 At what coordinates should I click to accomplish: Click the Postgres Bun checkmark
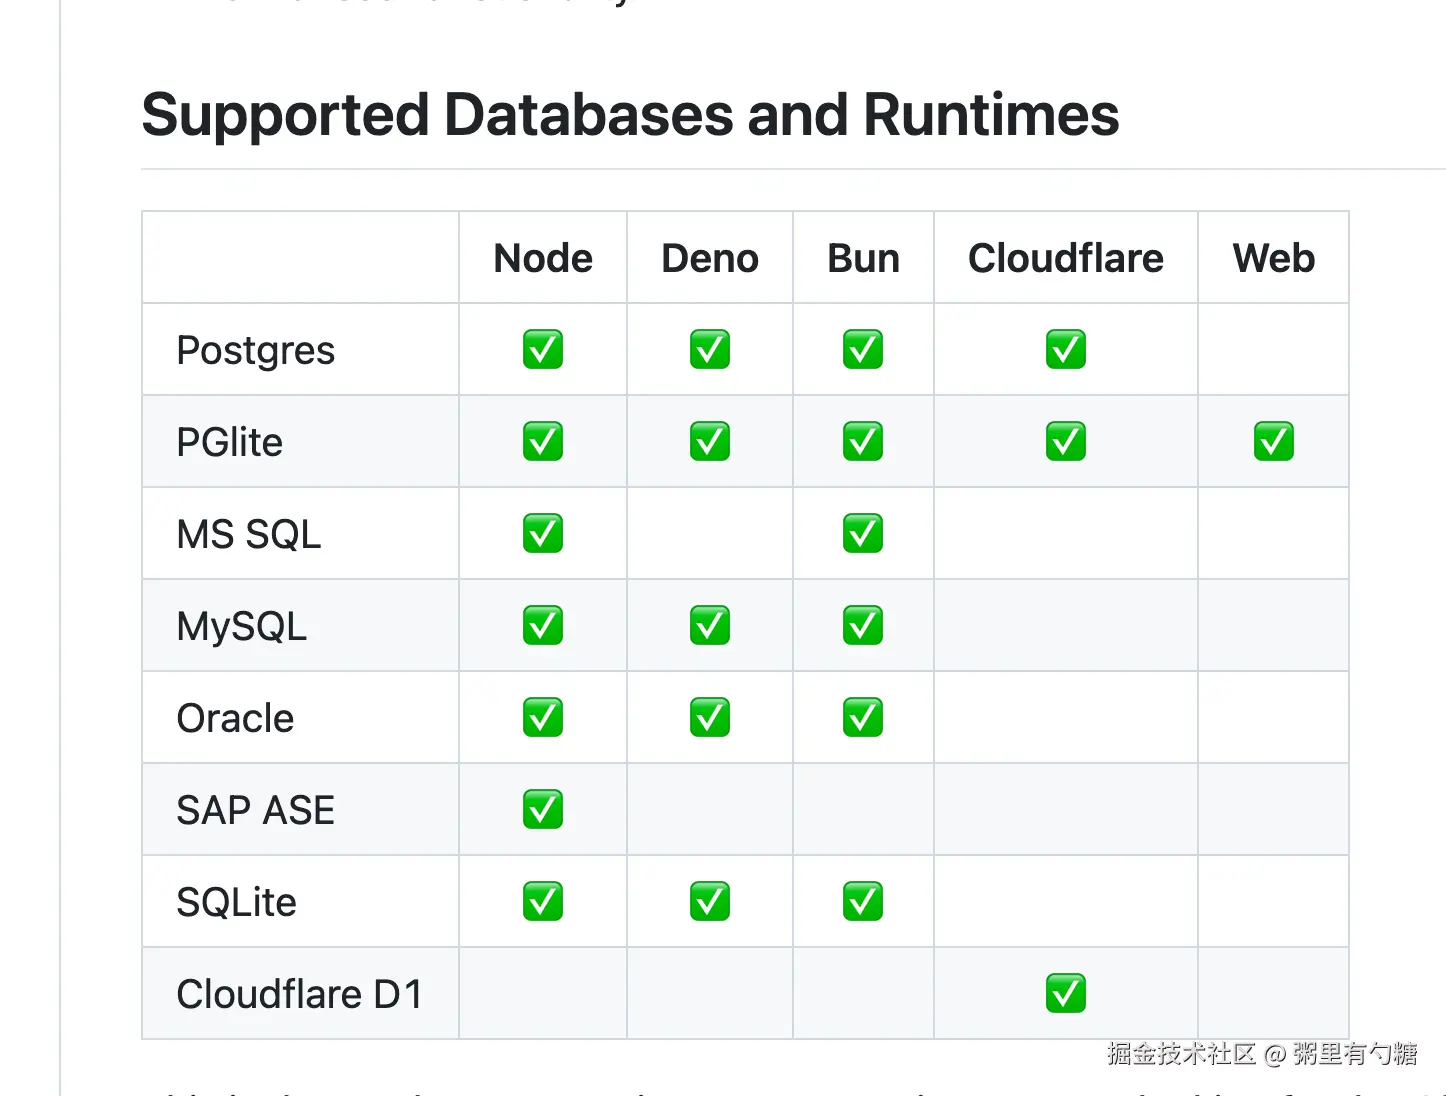(863, 350)
